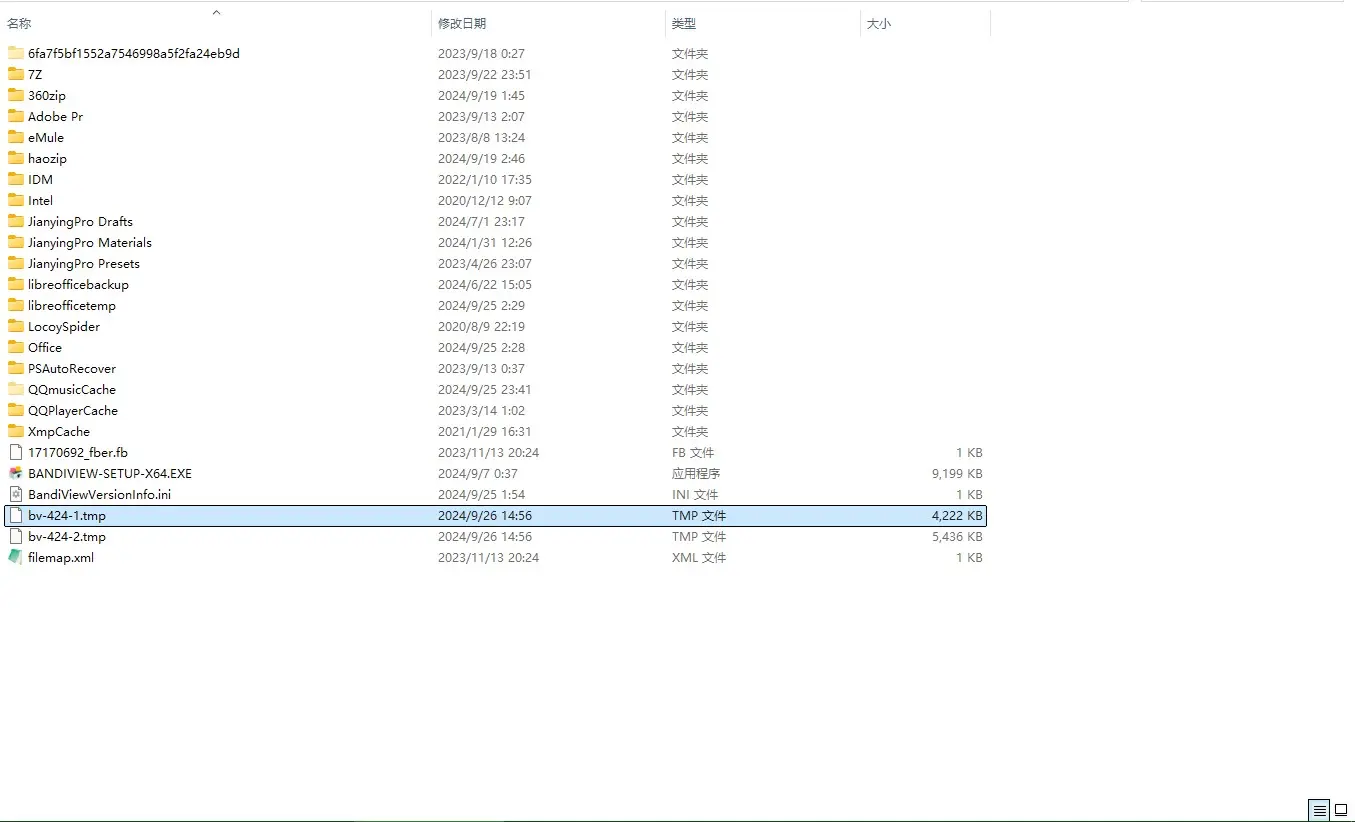1355x822 pixels.
Task: Select the 360zip folder icon
Action: pyautogui.click(x=15, y=95)
